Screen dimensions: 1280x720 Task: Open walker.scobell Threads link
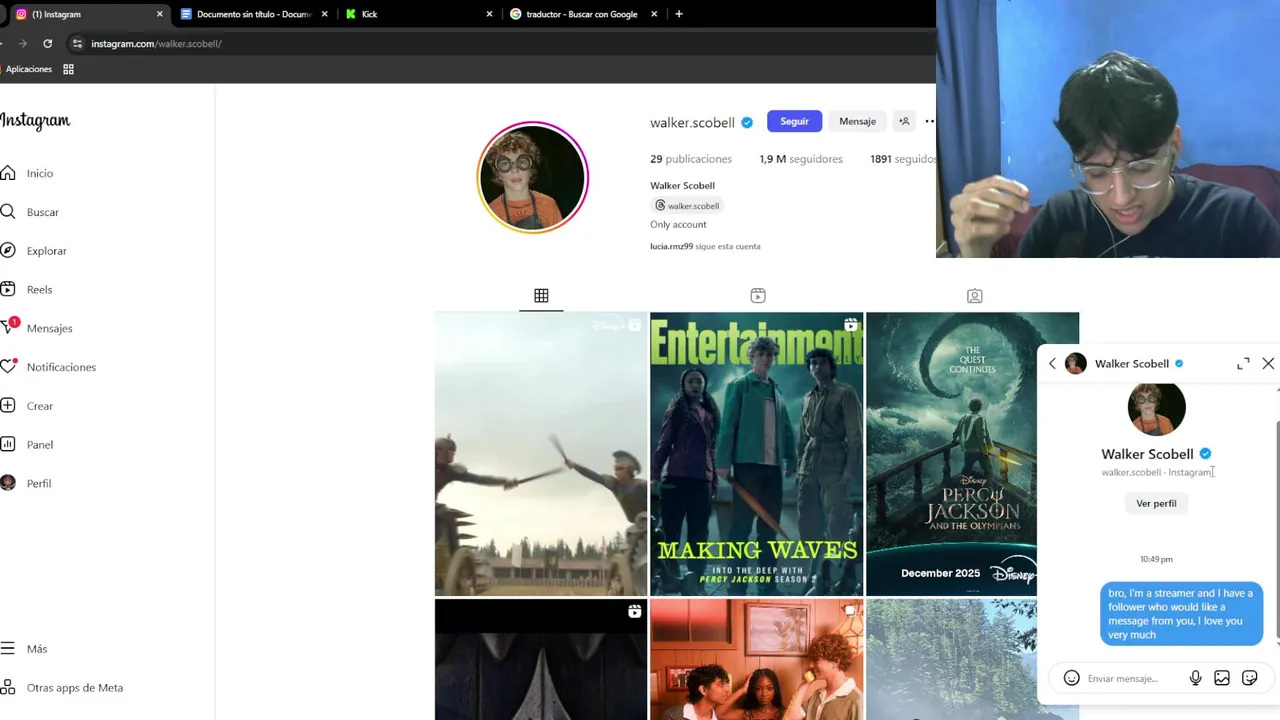[687, 205]
